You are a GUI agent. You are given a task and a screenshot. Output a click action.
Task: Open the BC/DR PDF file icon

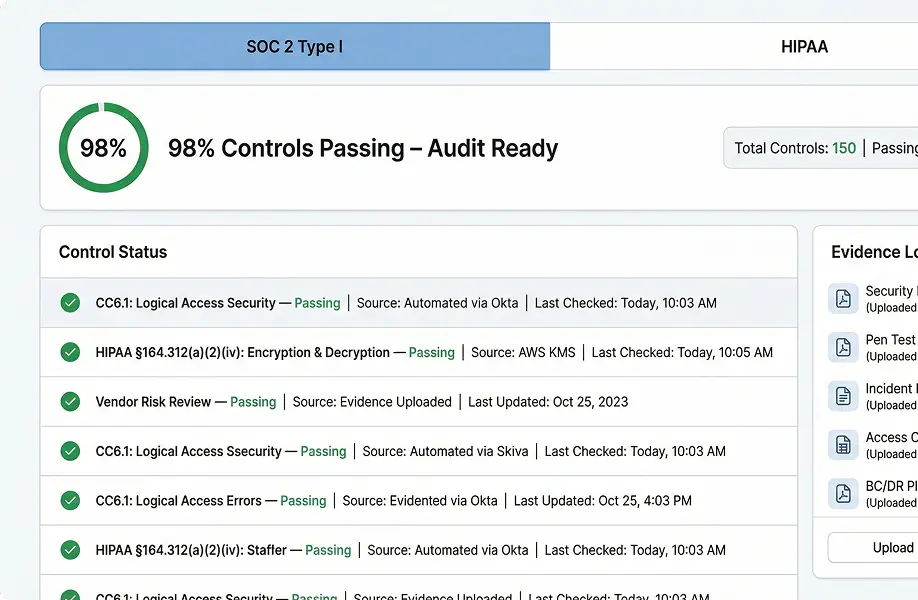[x=843, y=494]
